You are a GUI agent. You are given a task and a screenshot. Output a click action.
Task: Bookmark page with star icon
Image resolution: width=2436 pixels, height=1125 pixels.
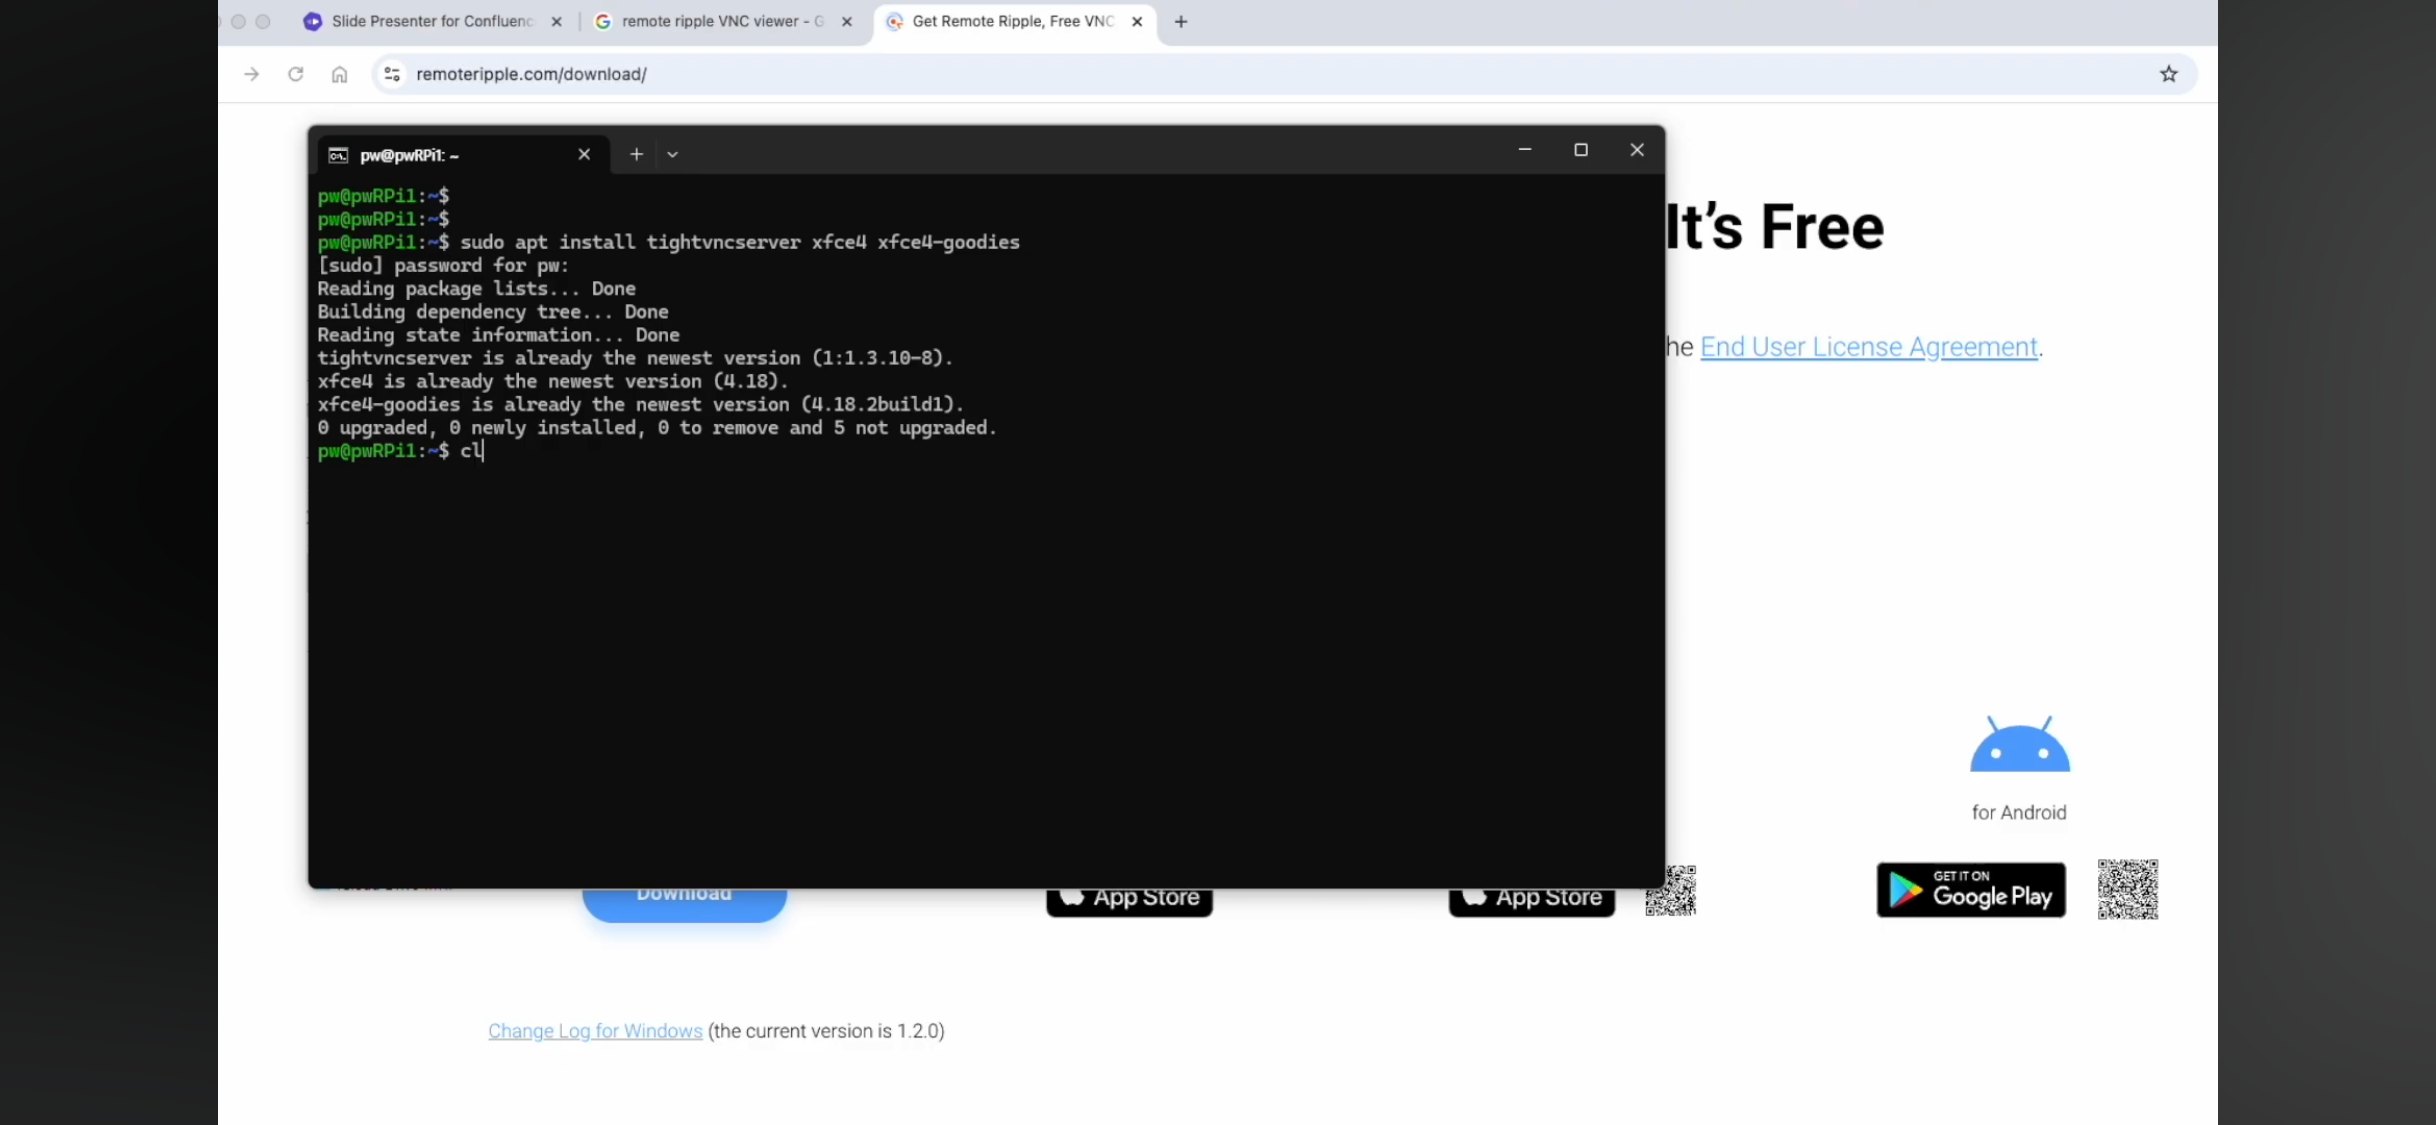tap(2168, 74)
